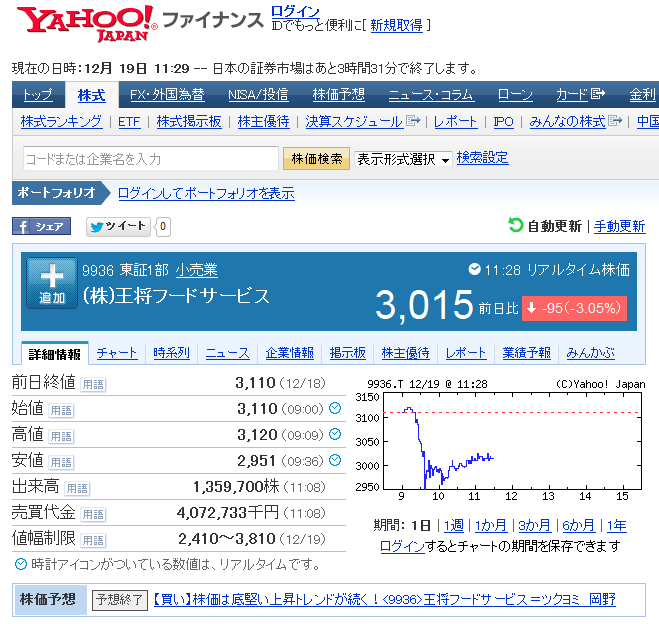659x624 pixels.
Task: Set chart period to 1年
Action: [617, 526]
